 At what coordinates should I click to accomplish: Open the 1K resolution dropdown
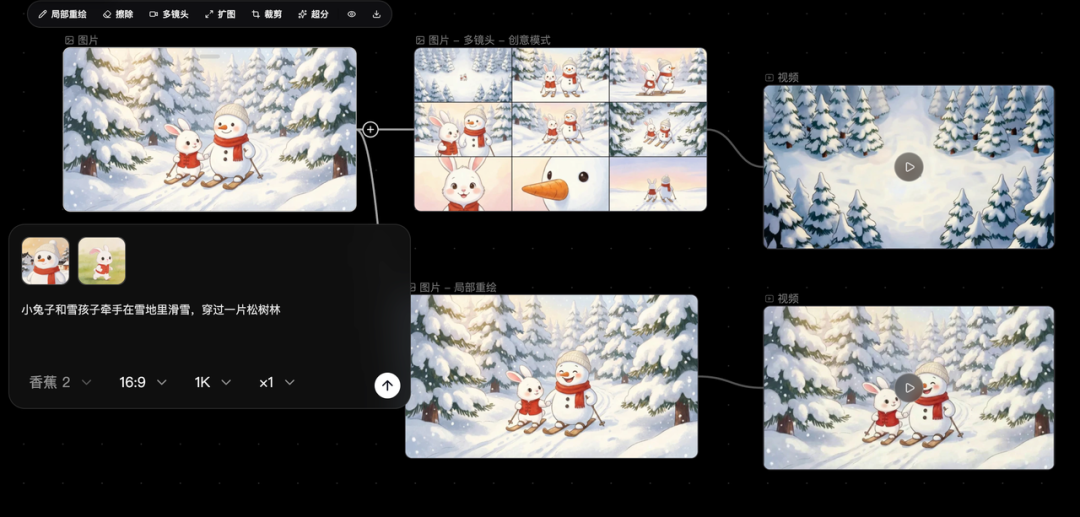click(x=213, y=382)
